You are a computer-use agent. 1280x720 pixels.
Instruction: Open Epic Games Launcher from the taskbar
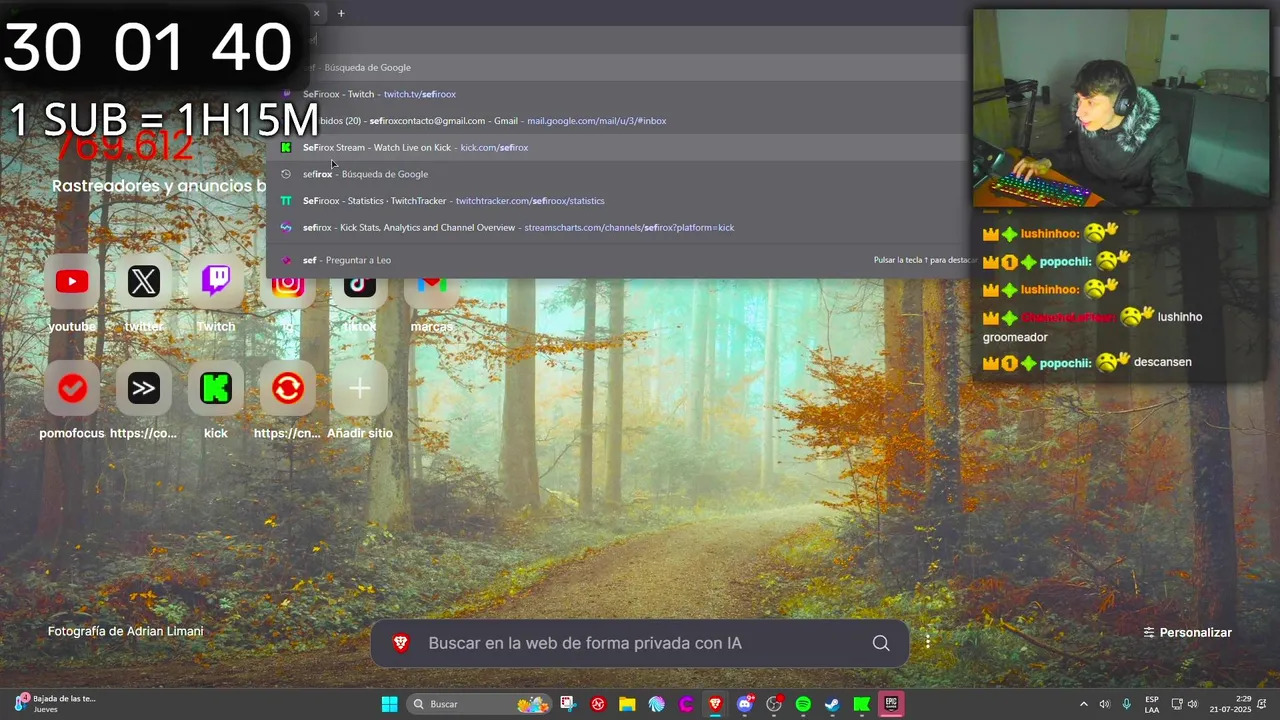pos(891,704)
